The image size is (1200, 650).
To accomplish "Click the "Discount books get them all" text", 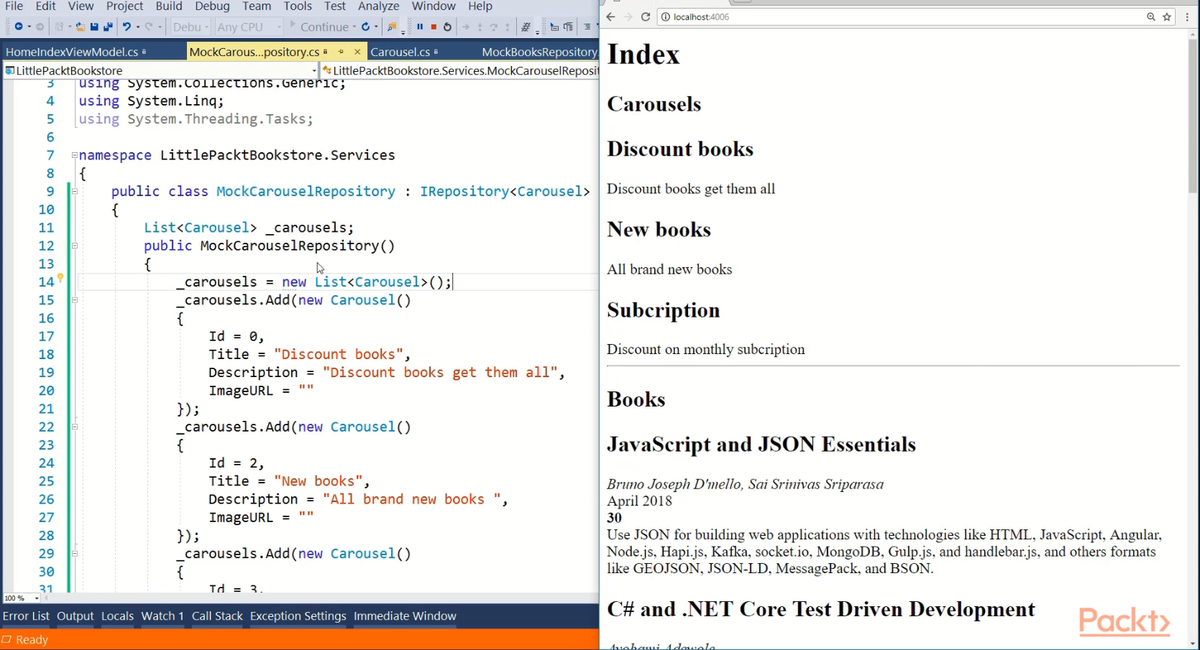I will point(691,189).
